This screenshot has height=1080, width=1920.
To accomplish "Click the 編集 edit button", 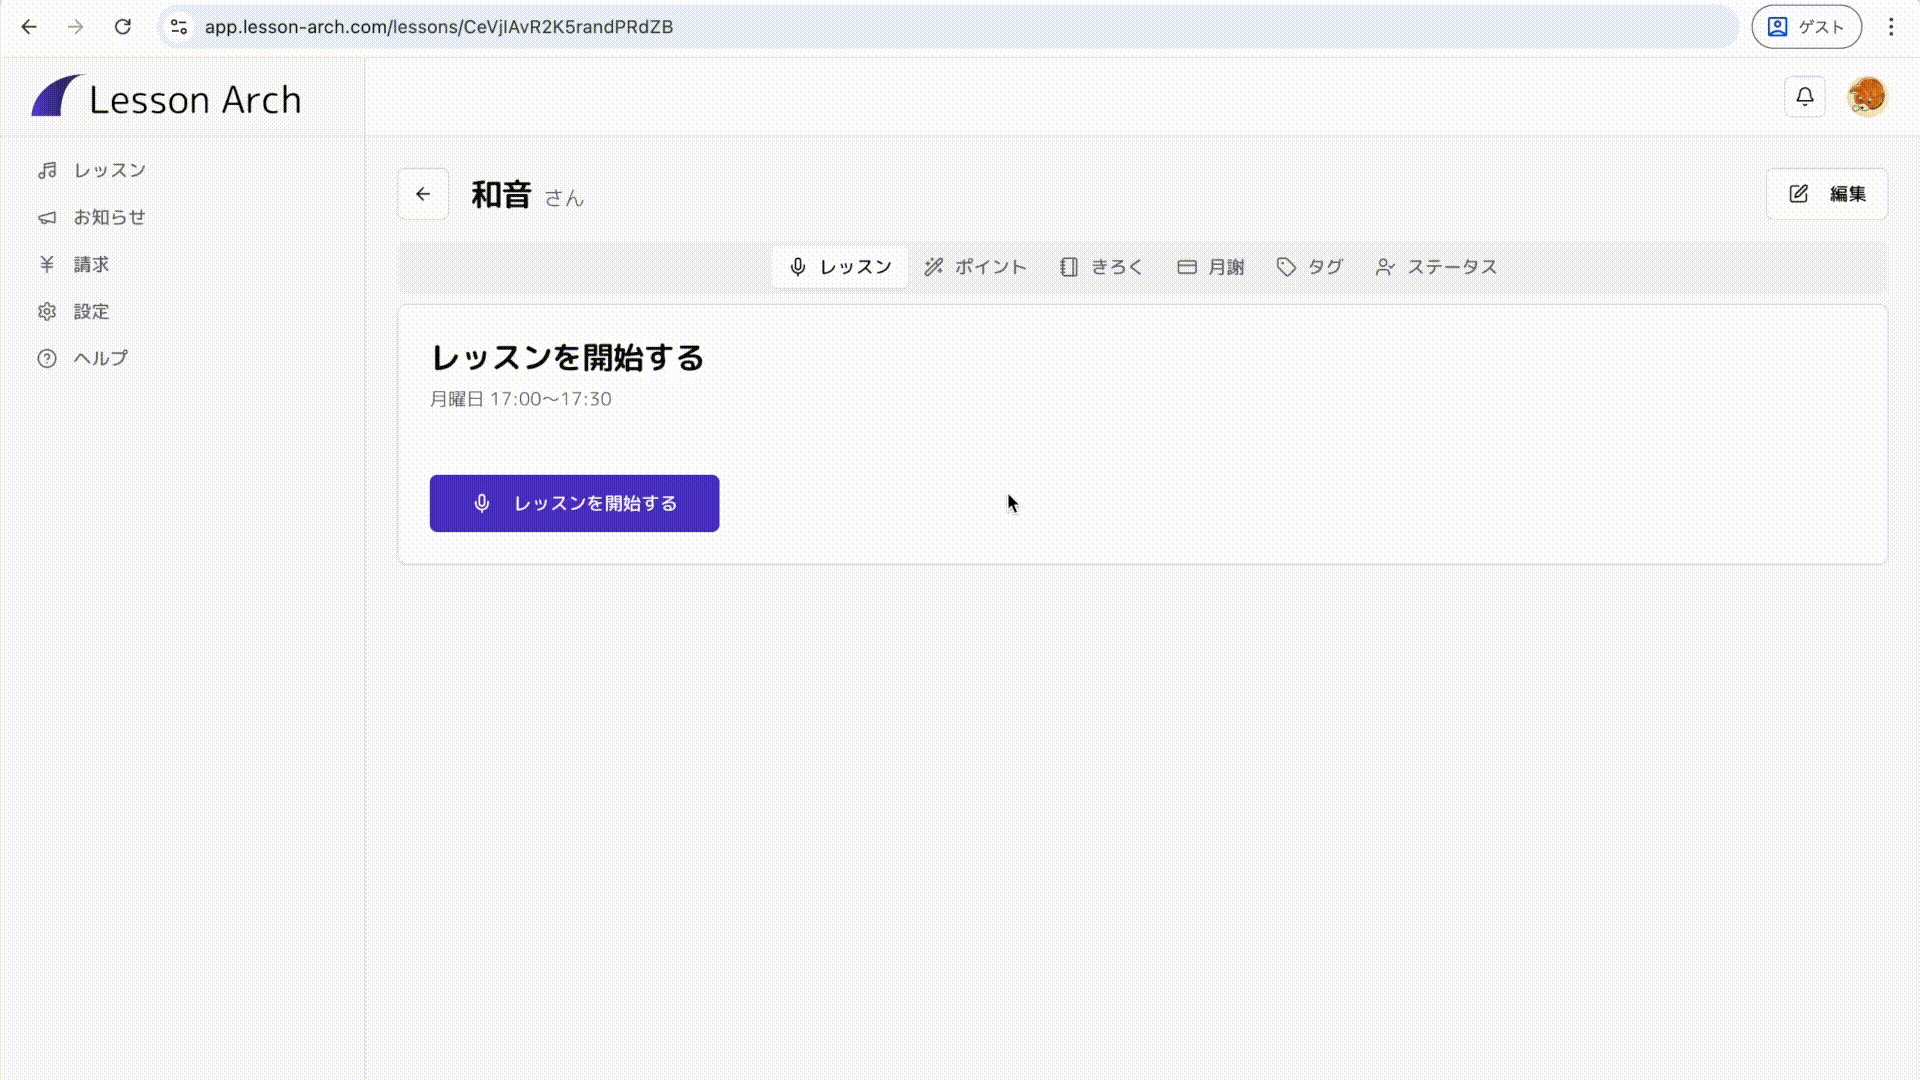I will click(x=1827, y=194).
